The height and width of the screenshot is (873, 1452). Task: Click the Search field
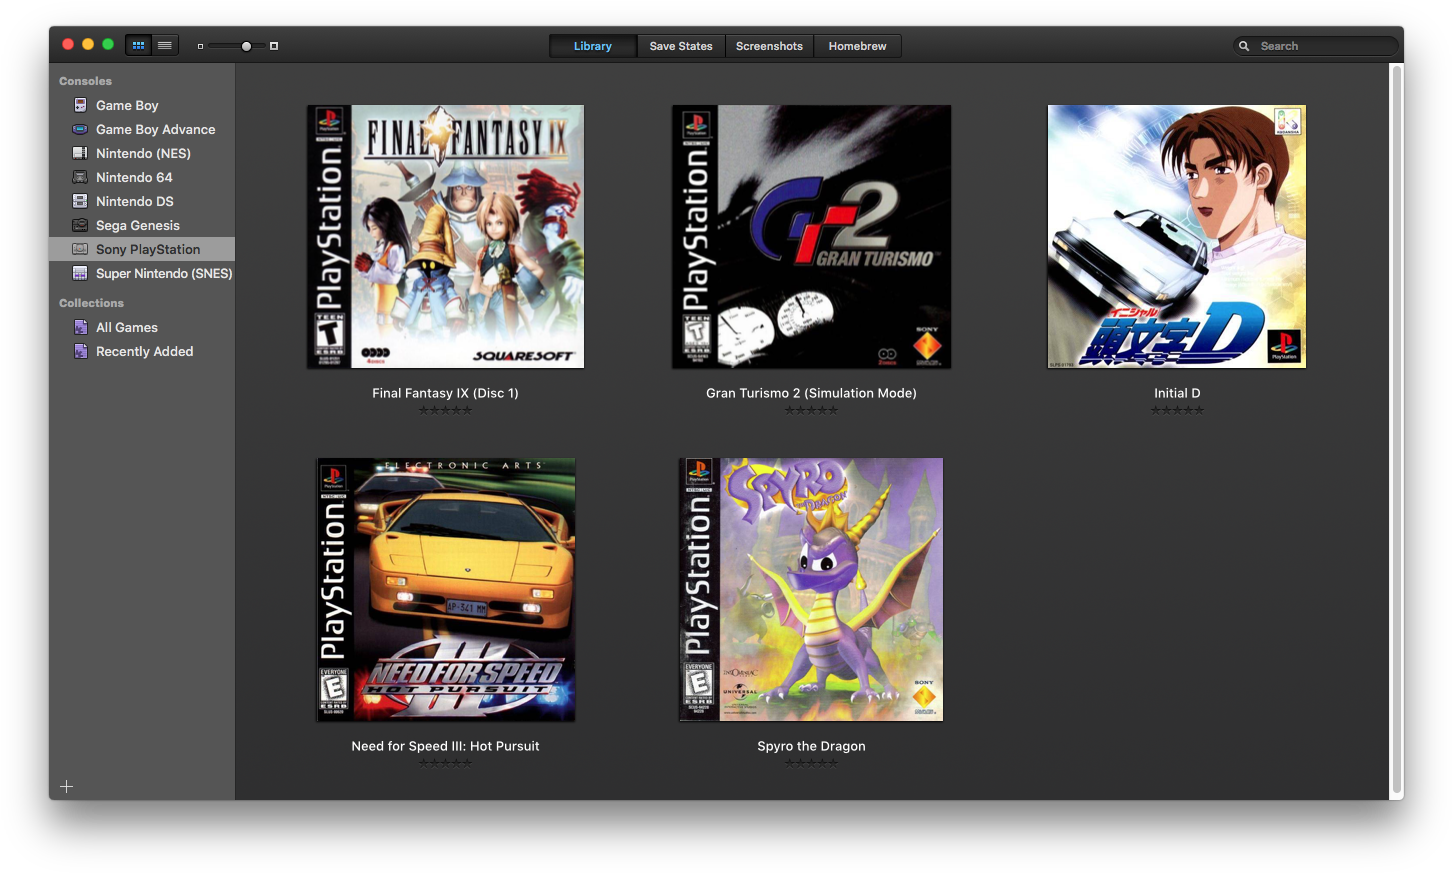tap(1322, 46)
